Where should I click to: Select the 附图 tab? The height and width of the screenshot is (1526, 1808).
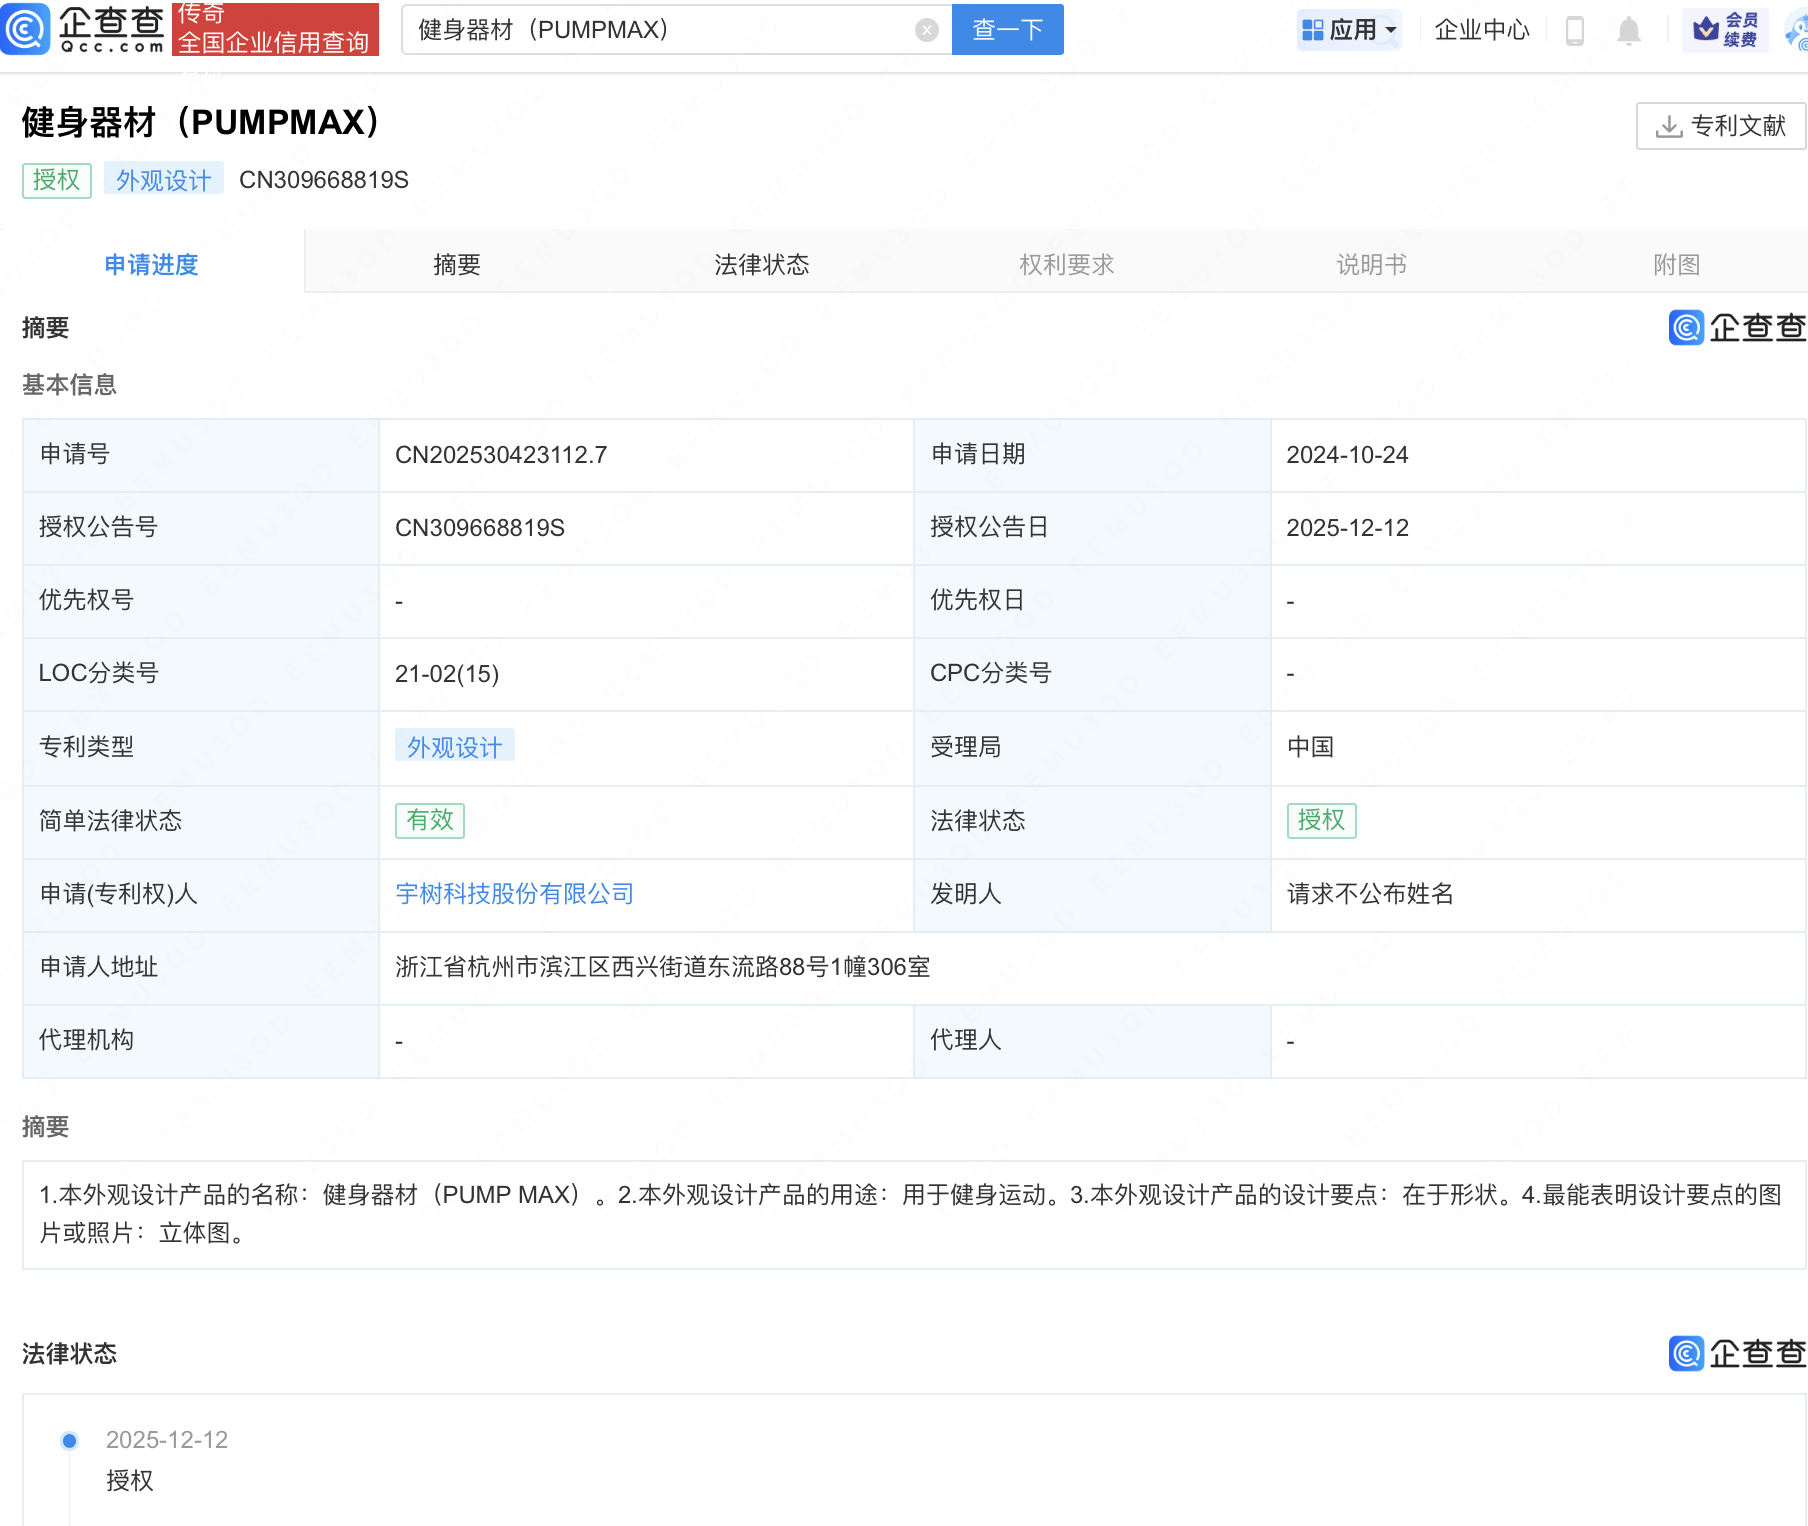click(x=1676, y=264)
